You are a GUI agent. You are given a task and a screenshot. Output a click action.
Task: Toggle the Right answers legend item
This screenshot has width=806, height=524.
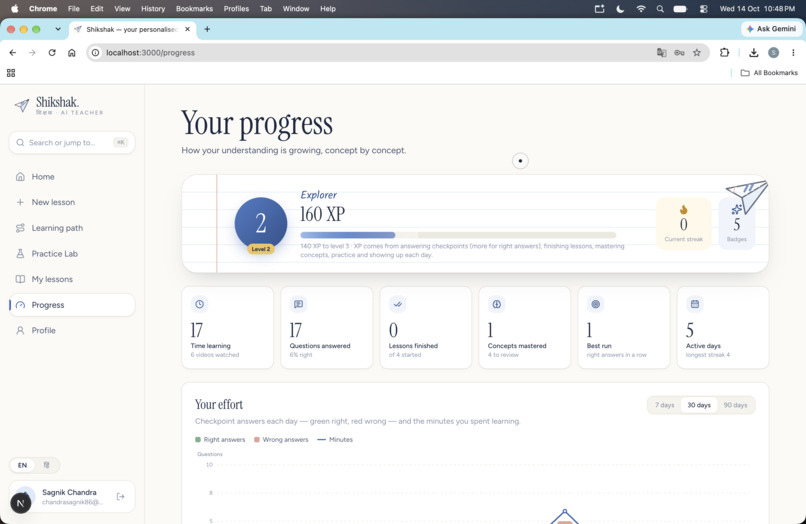(x=220, y=440)
